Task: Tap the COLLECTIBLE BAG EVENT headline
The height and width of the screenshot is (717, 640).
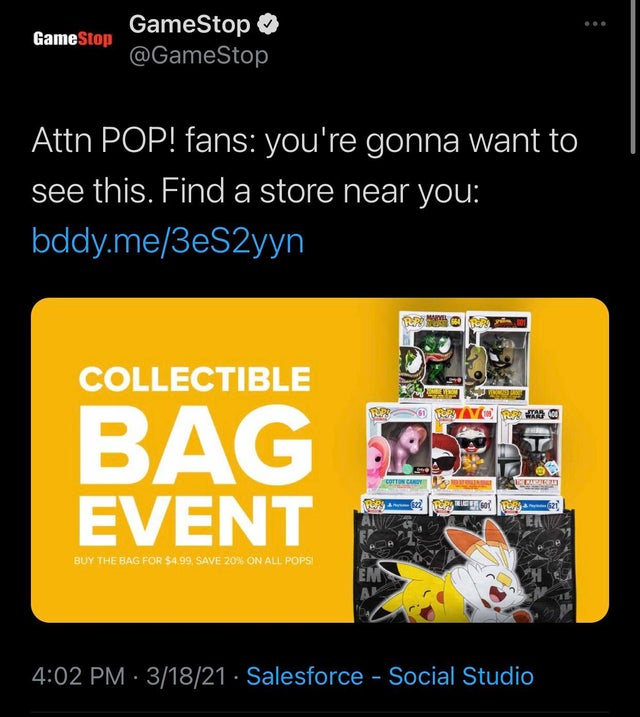Action: (x=195, y=455)
